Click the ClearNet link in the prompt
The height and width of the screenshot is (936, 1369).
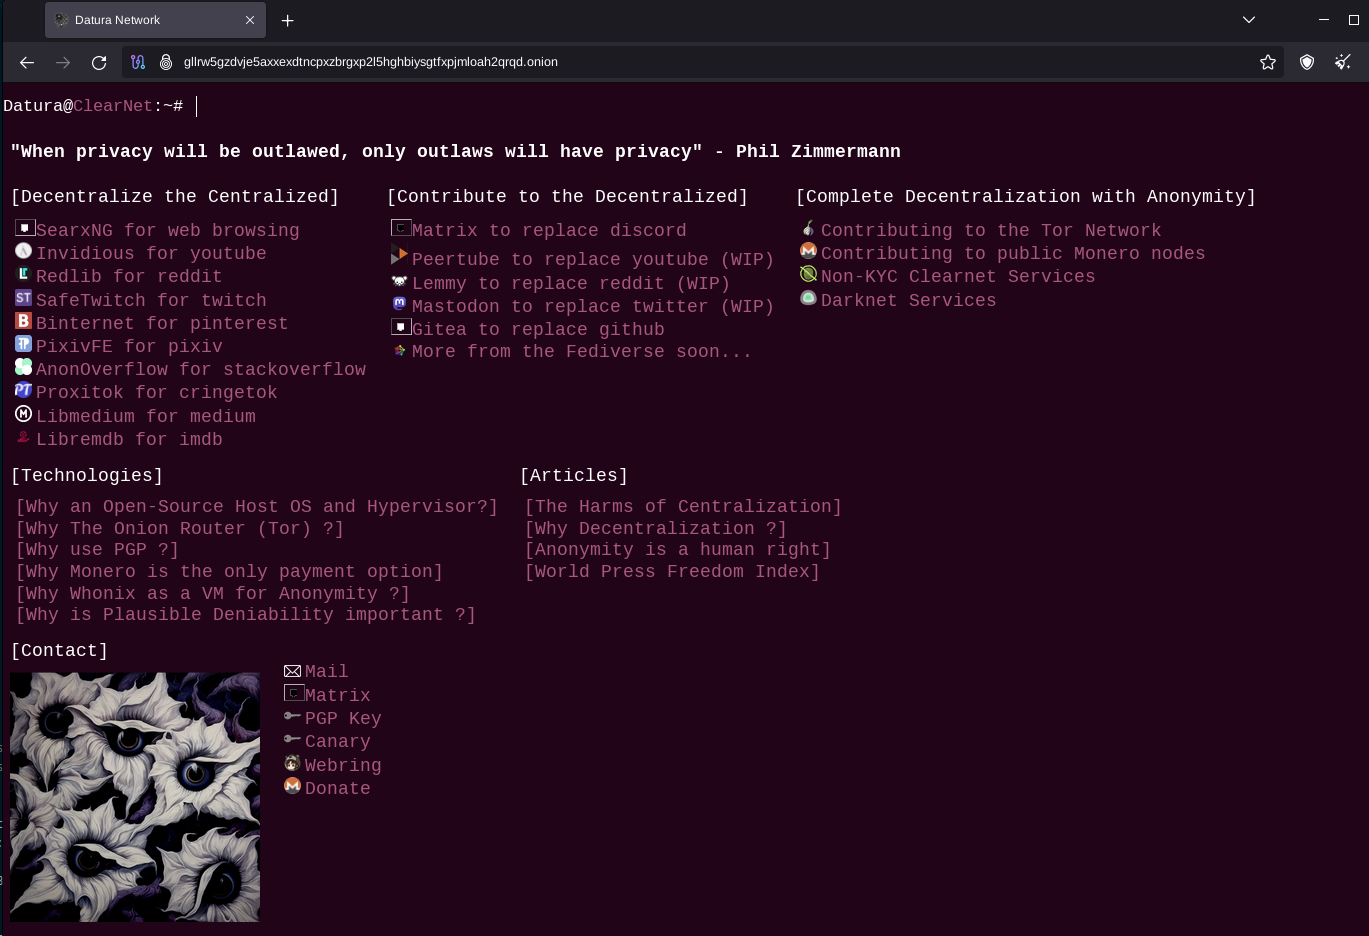click(x=113, y=106)
